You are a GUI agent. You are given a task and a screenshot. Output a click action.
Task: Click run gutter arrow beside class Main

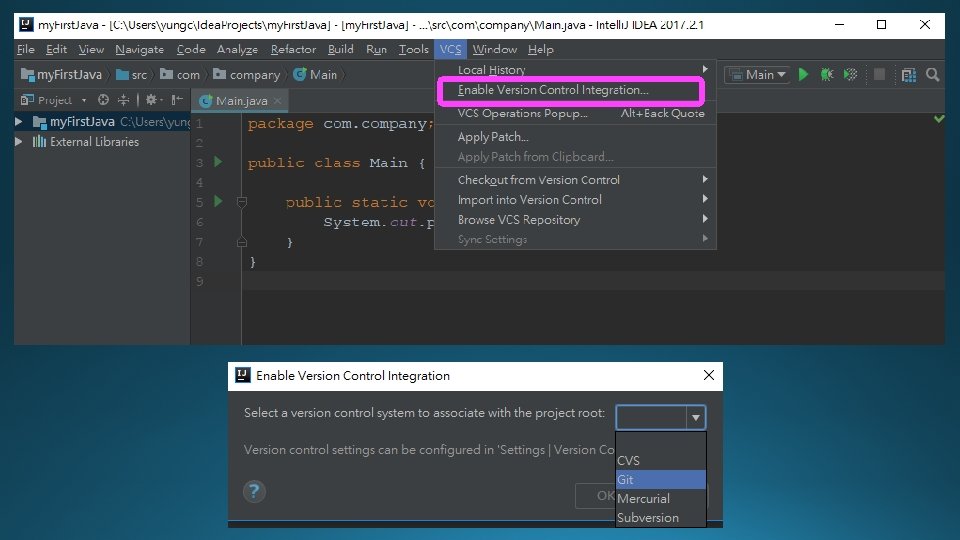219,162
